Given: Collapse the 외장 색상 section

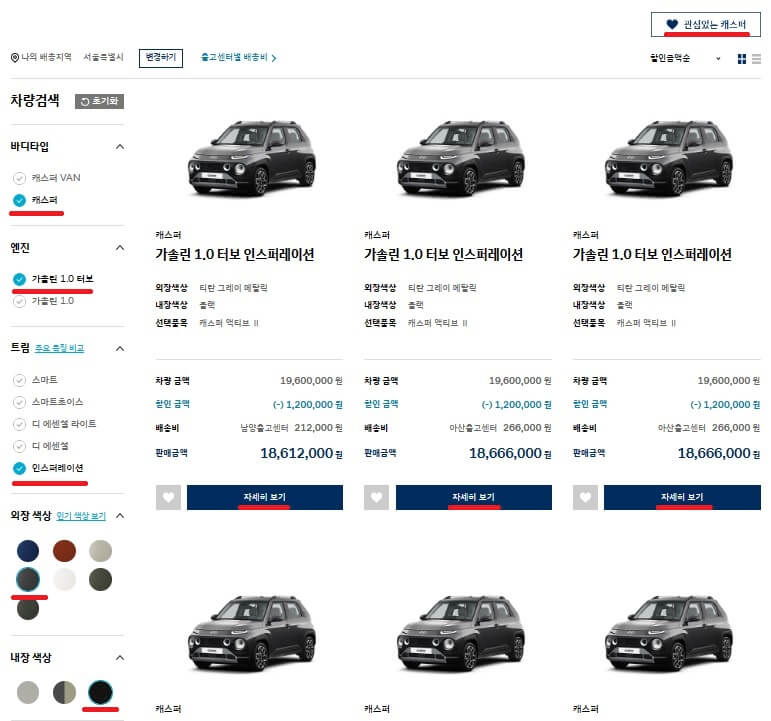Looking at the screenshot, I should [119, 515].
